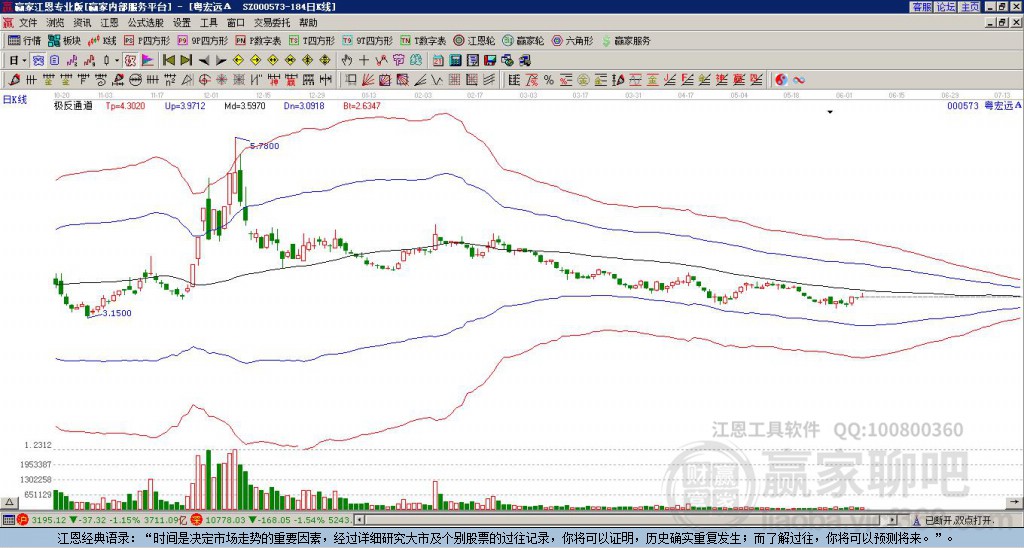Select the red pencil drawing tool
1024x548 pixels.
pos(14,80)
